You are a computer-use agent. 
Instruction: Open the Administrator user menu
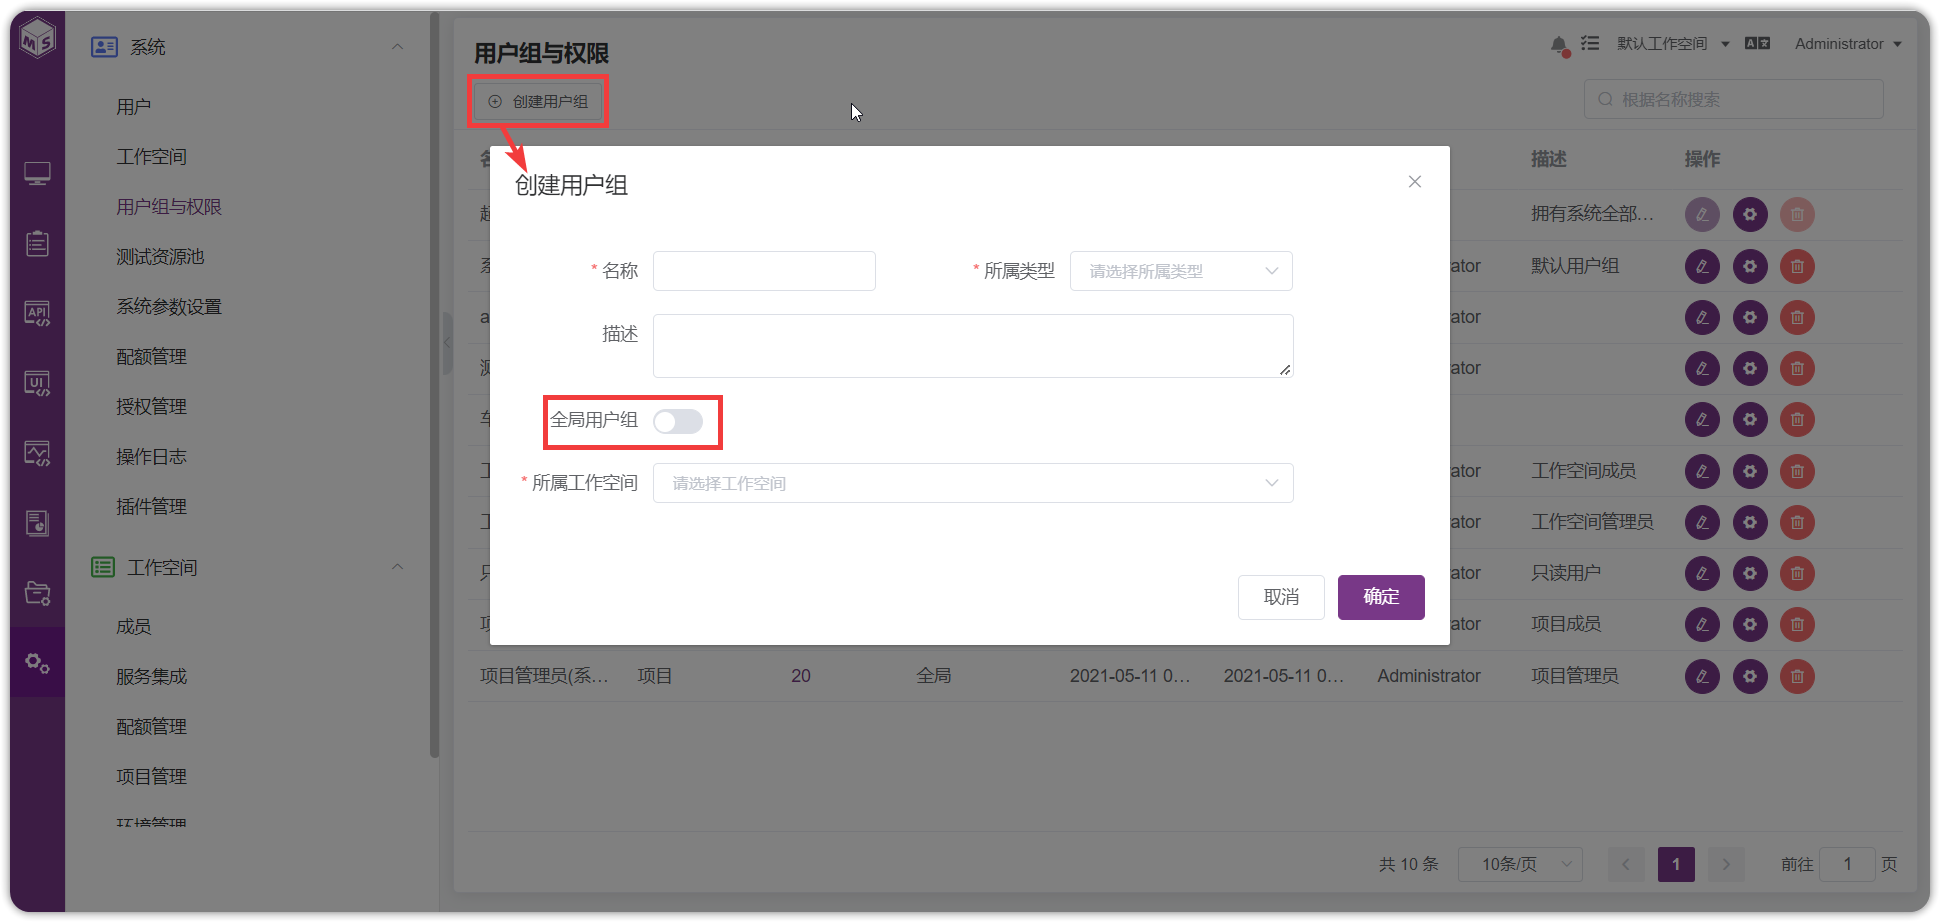[x=1848, y=44]
